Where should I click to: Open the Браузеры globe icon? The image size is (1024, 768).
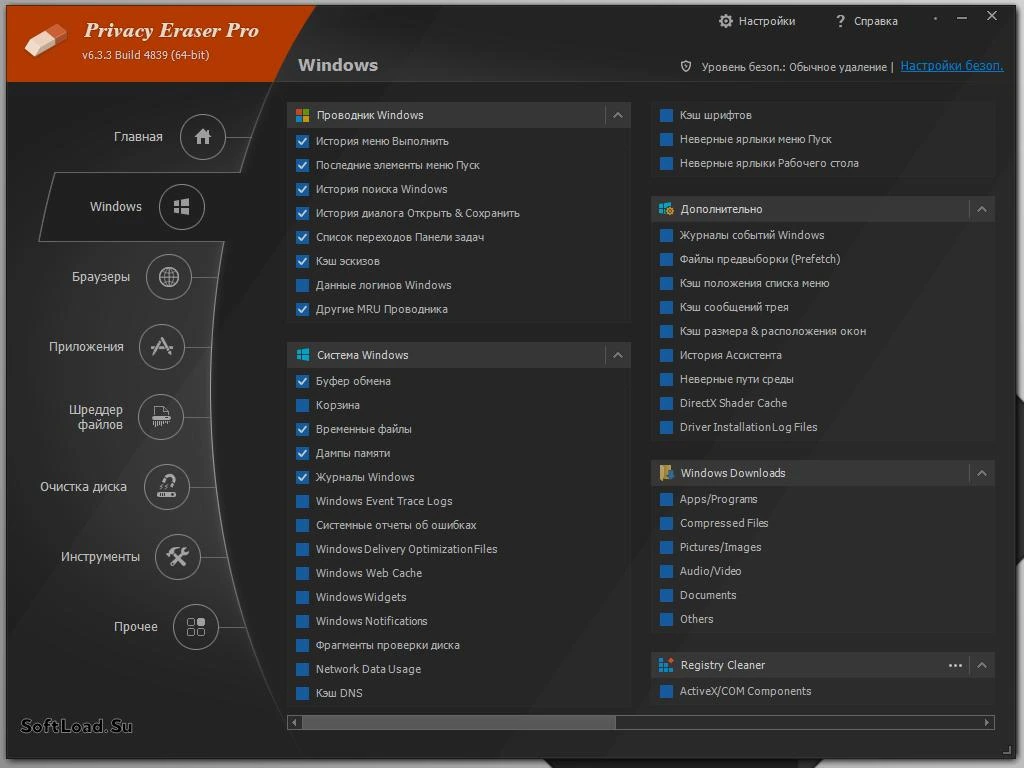168,277
